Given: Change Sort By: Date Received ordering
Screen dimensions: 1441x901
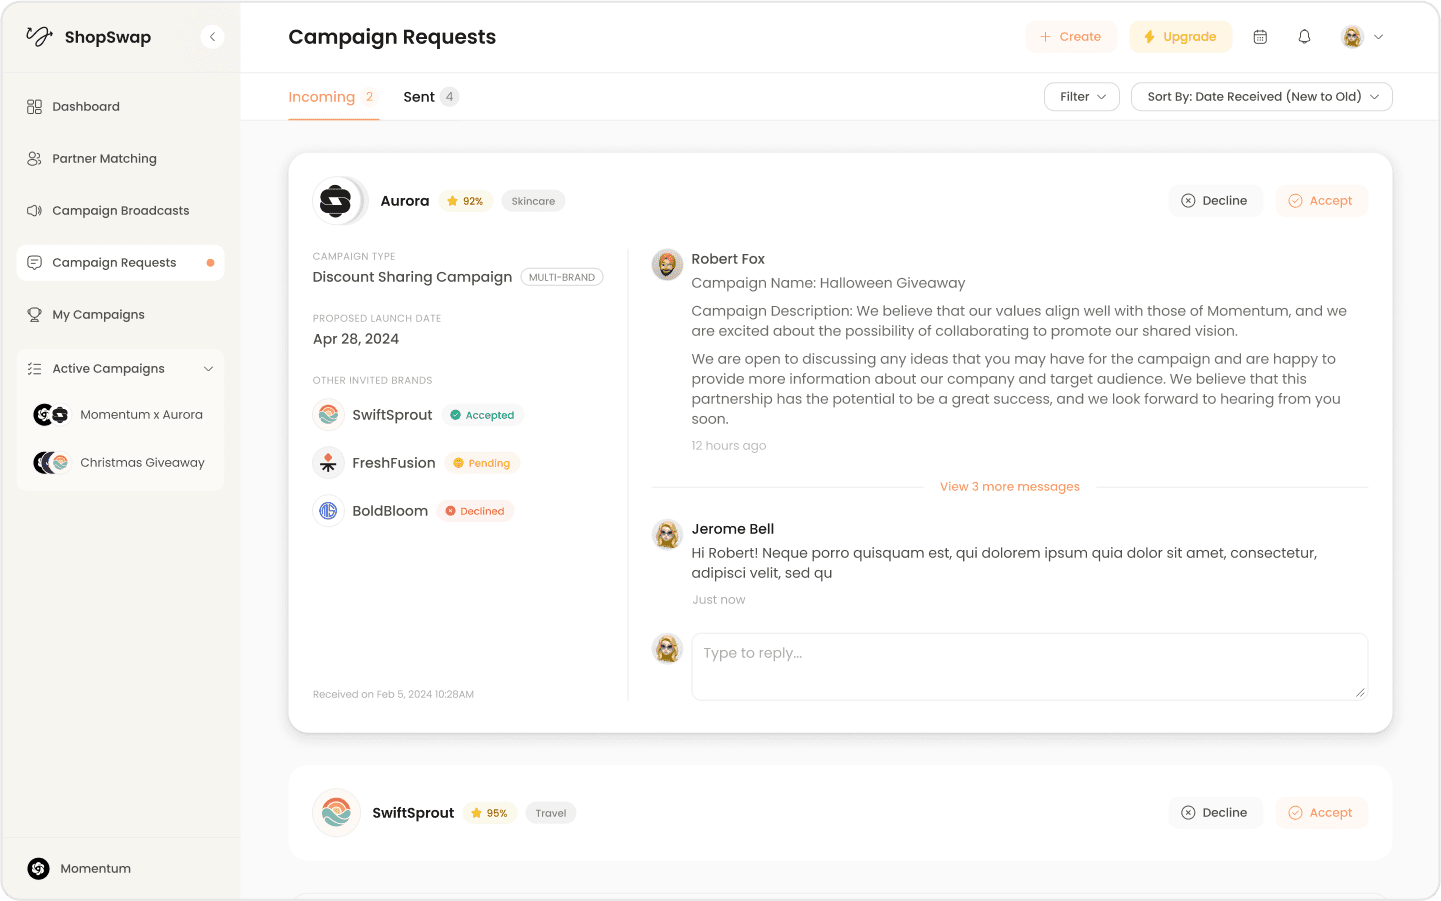Looking at the screenshot, I should pyautogui.click(x=1261, y=96).
